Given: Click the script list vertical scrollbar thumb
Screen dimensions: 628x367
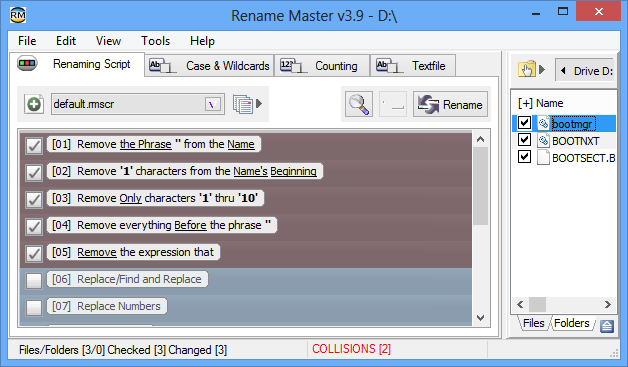Looking at the screenshot, I should (x=481, y=186).
